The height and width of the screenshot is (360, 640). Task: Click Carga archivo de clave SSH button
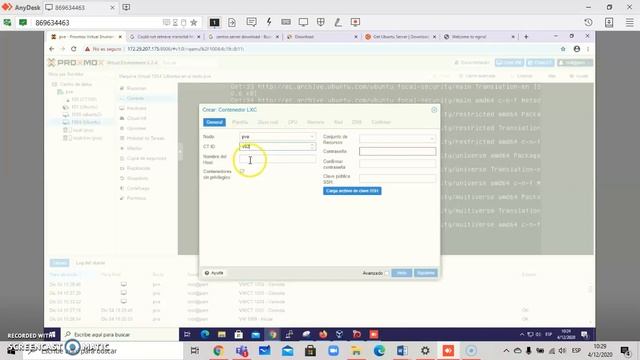[352, 191]
